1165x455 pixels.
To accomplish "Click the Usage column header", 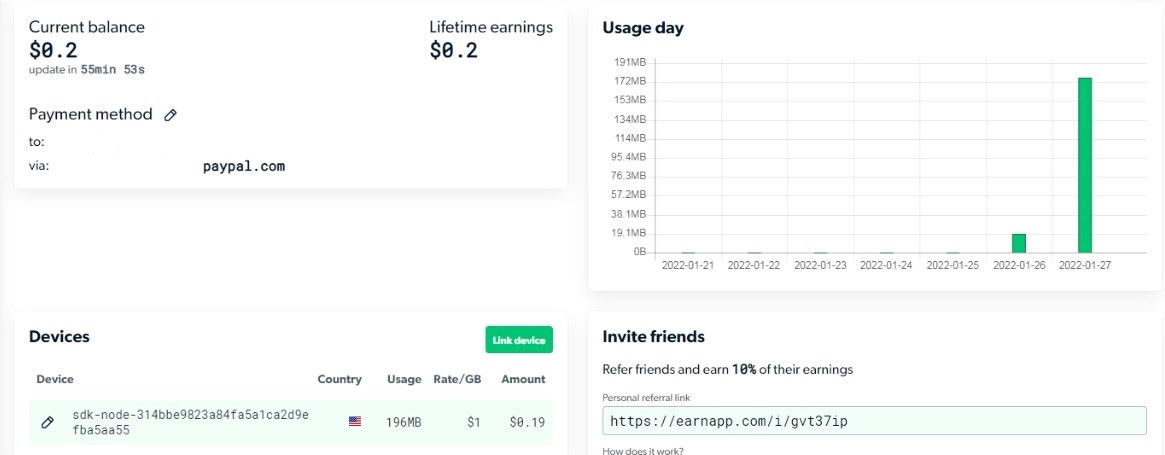I will tap(404, 379).
